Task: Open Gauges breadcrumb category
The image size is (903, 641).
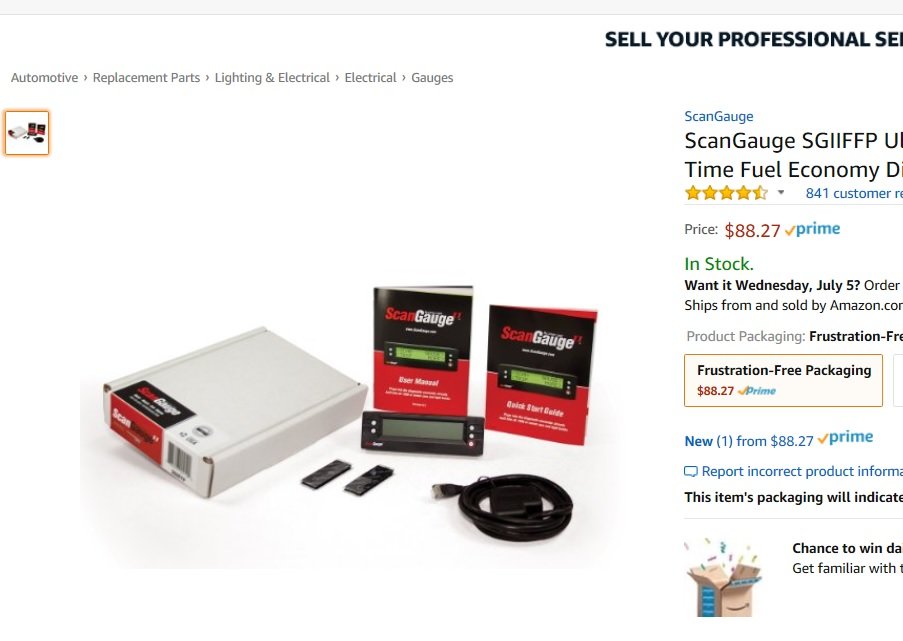Action: point(432,78)
